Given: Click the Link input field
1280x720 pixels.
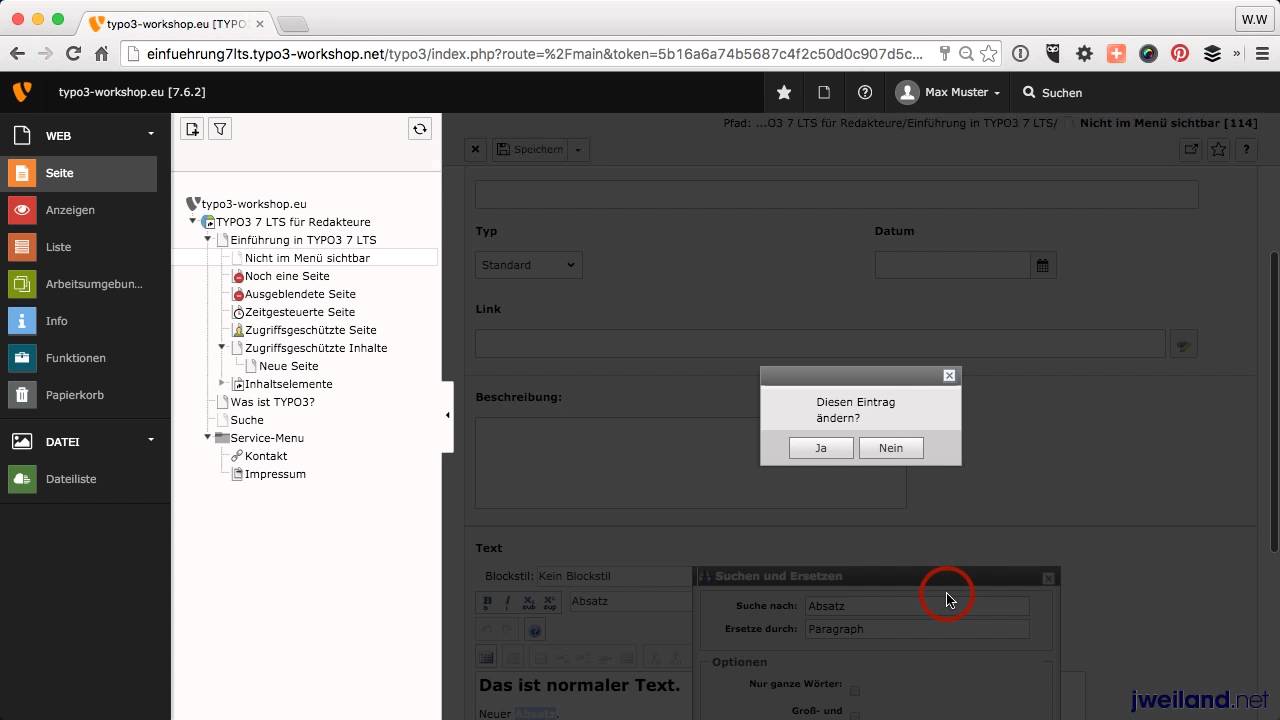Looking at the screenshot, I should click(820, 343).
